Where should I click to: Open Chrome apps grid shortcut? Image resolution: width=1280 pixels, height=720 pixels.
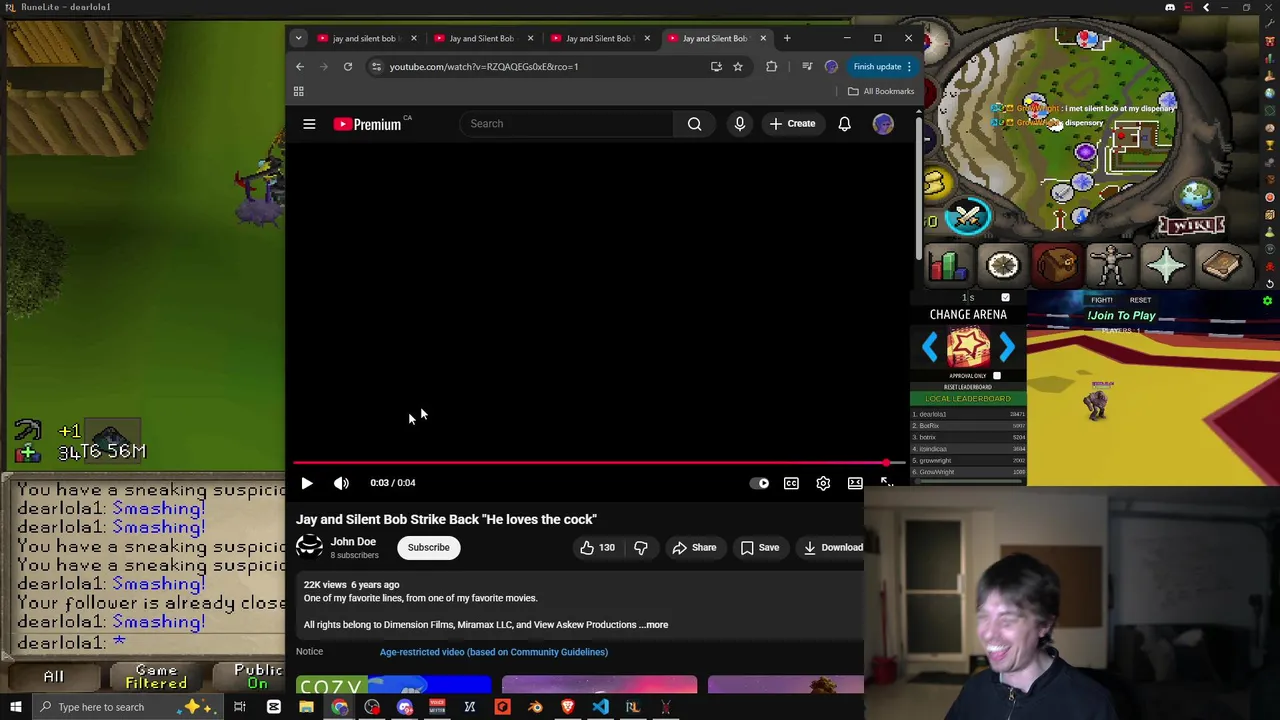(x=298, y=91)
